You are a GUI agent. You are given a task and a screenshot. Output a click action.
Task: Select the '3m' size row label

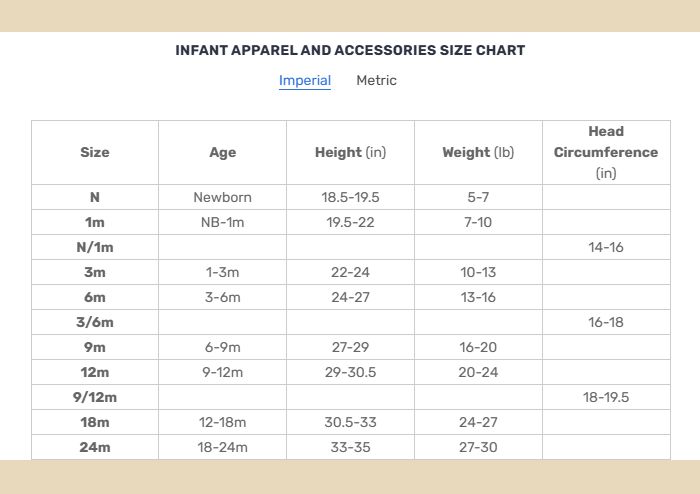click(x=95, y=272)
